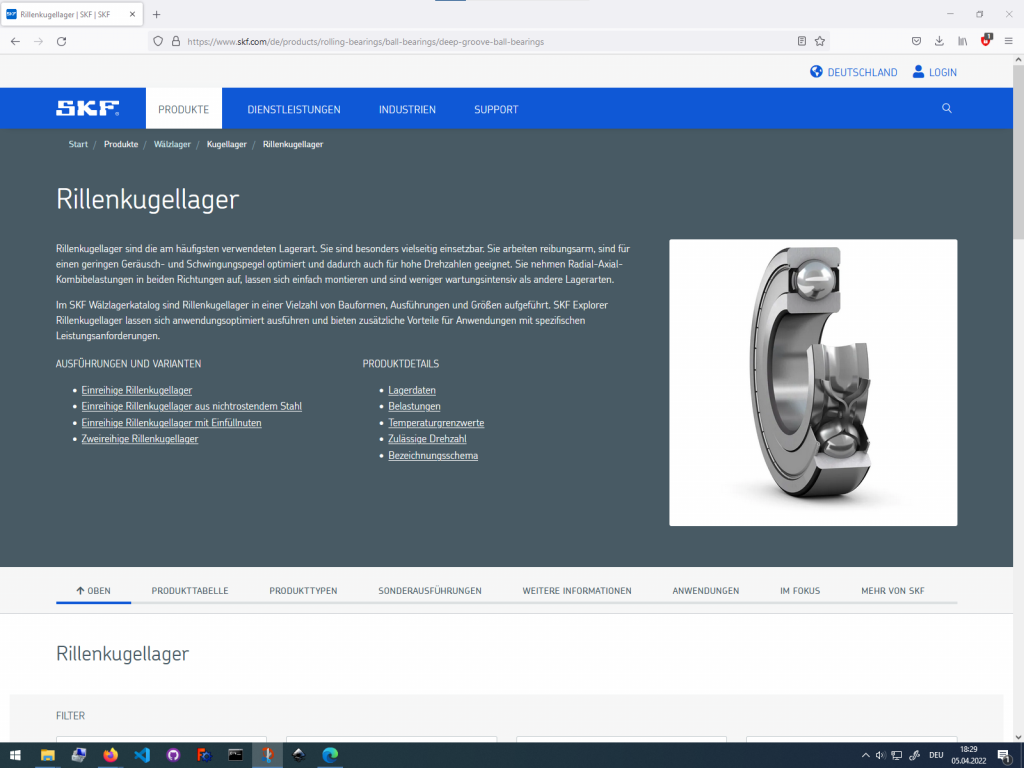Open the Lagerdaten link
1024x768 pixels.
412,390
